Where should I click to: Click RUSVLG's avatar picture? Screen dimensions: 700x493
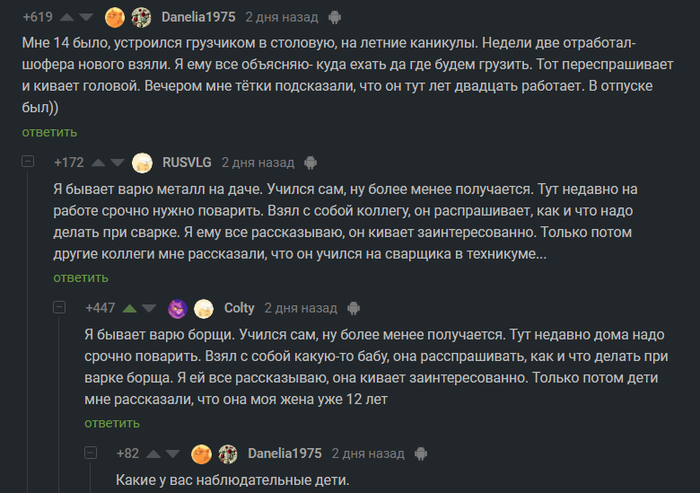click(x=142, y=162)
